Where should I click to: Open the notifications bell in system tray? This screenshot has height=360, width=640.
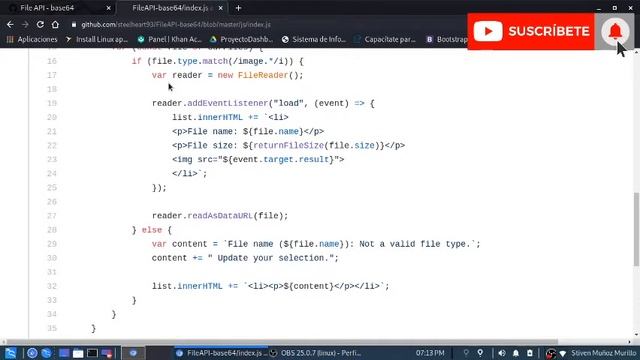pos(516,353)
